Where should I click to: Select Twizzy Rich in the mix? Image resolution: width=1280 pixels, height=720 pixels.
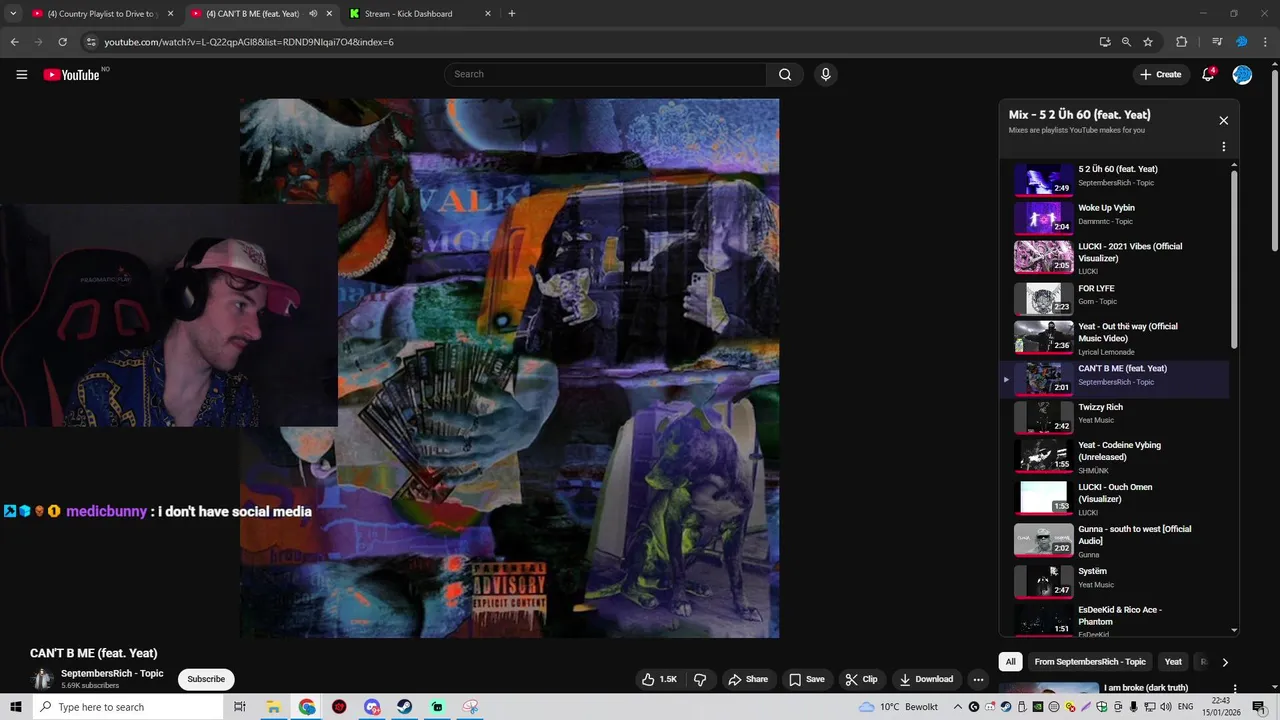coord(1114,417)
